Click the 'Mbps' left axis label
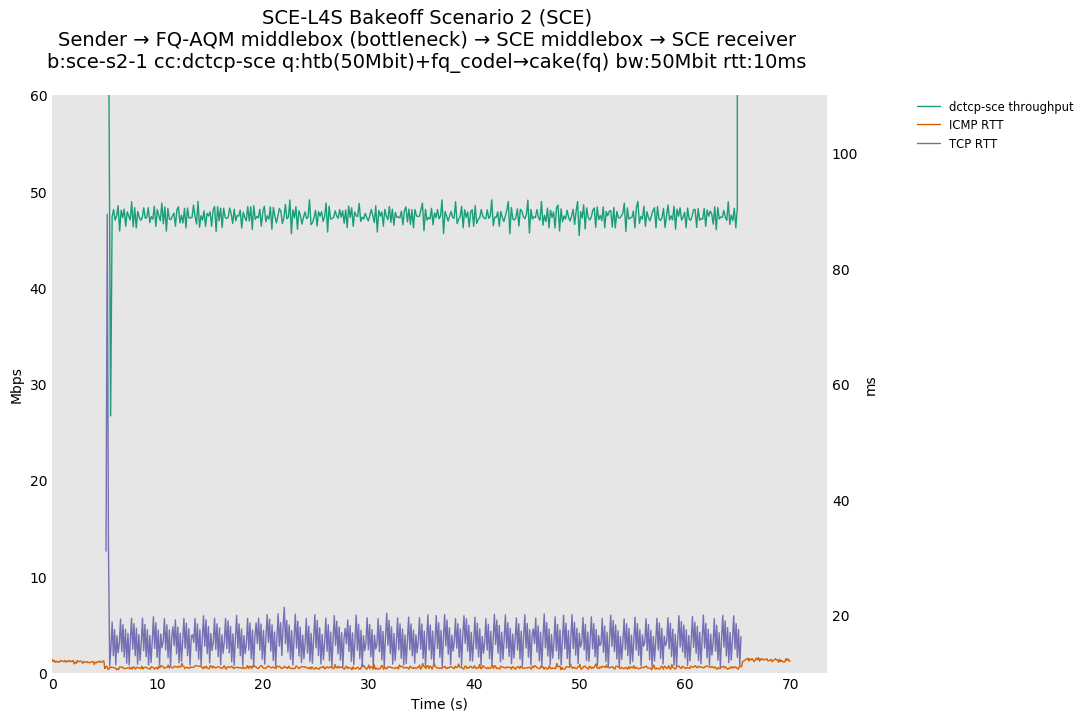The width and height of the screenshot is (1088, 721). point(17,386)
